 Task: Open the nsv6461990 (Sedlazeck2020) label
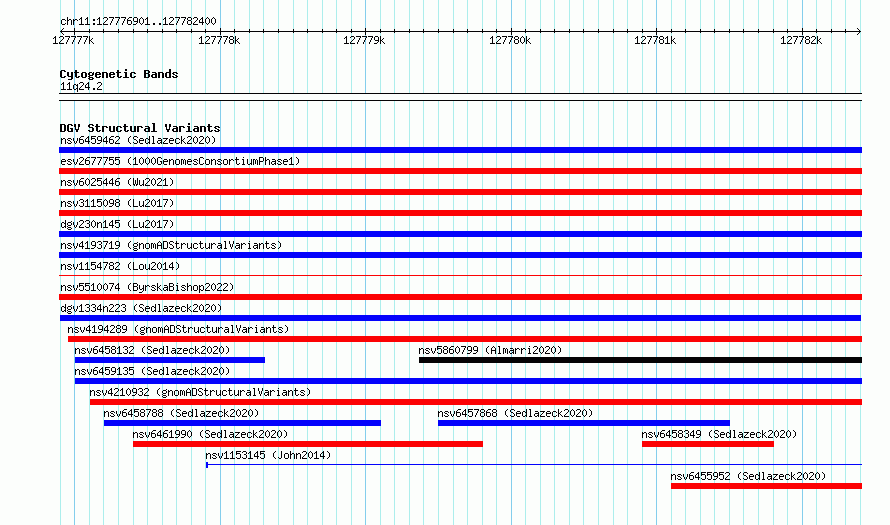[210, 434]
